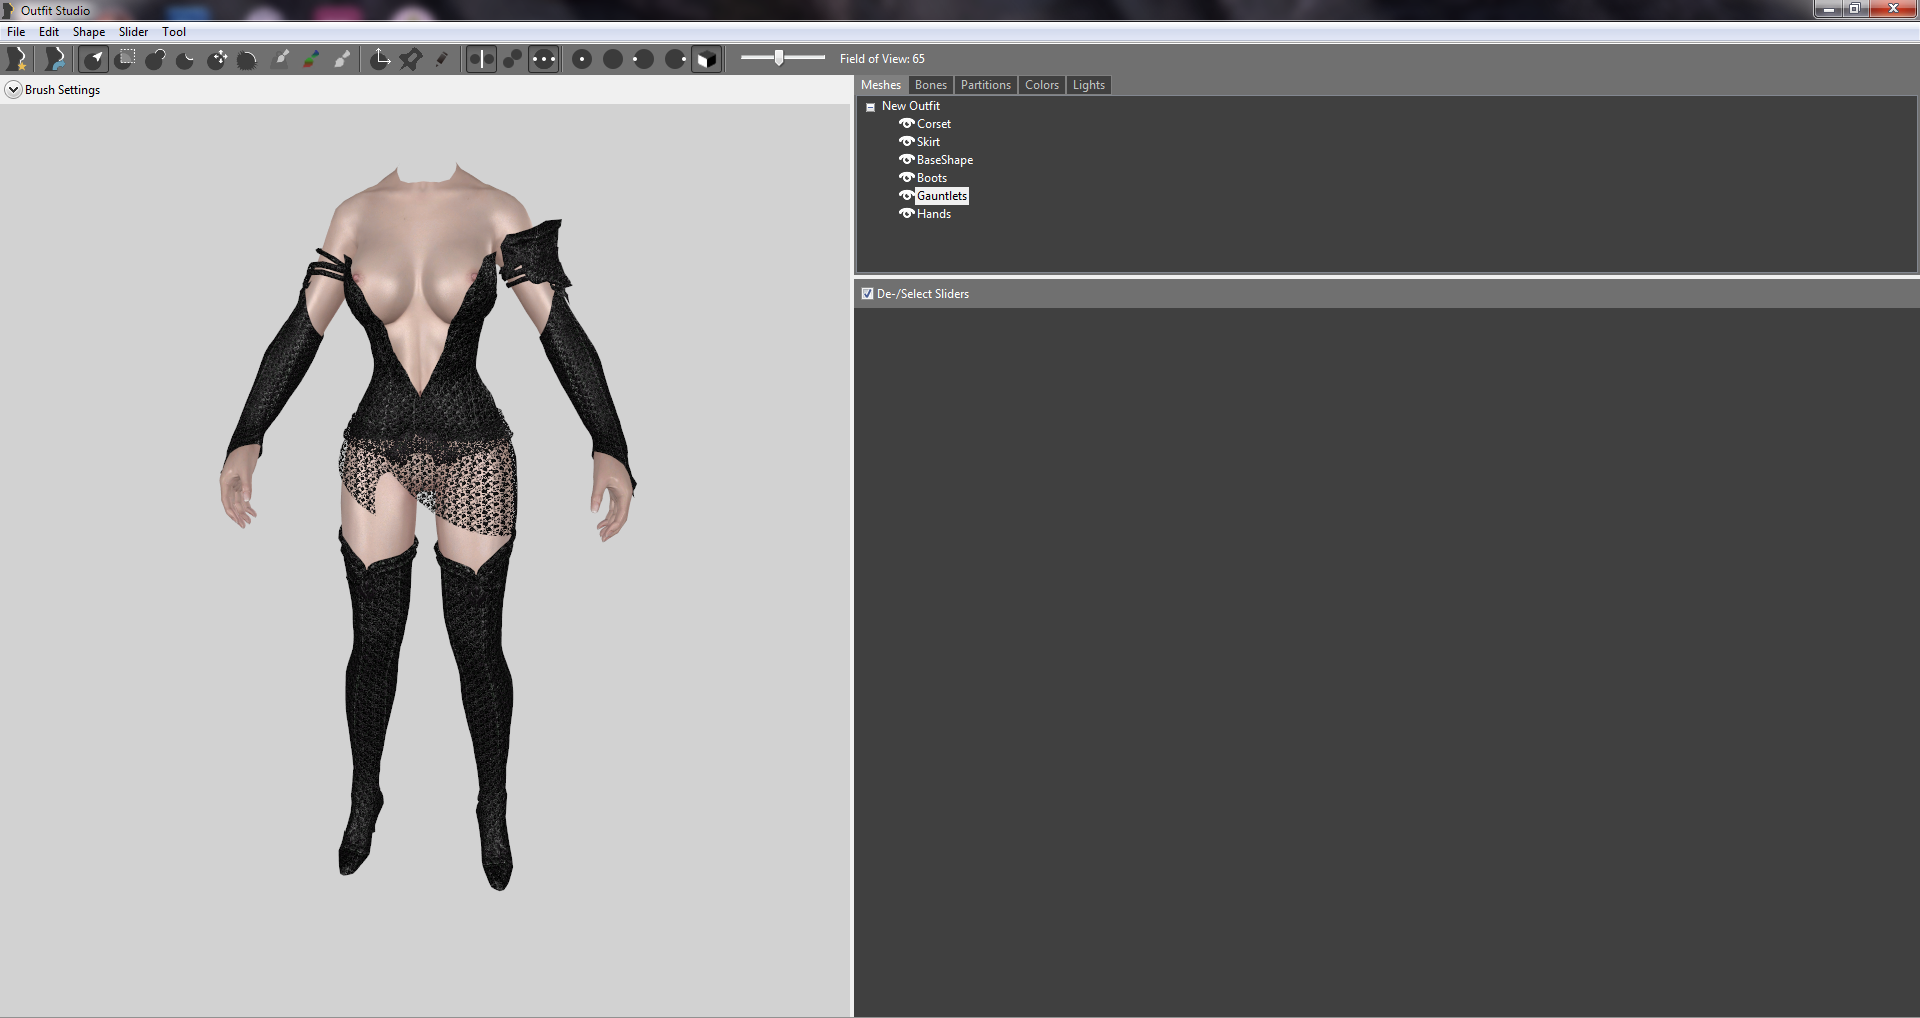Switch to the Bones tab

(x=930, y=85)
